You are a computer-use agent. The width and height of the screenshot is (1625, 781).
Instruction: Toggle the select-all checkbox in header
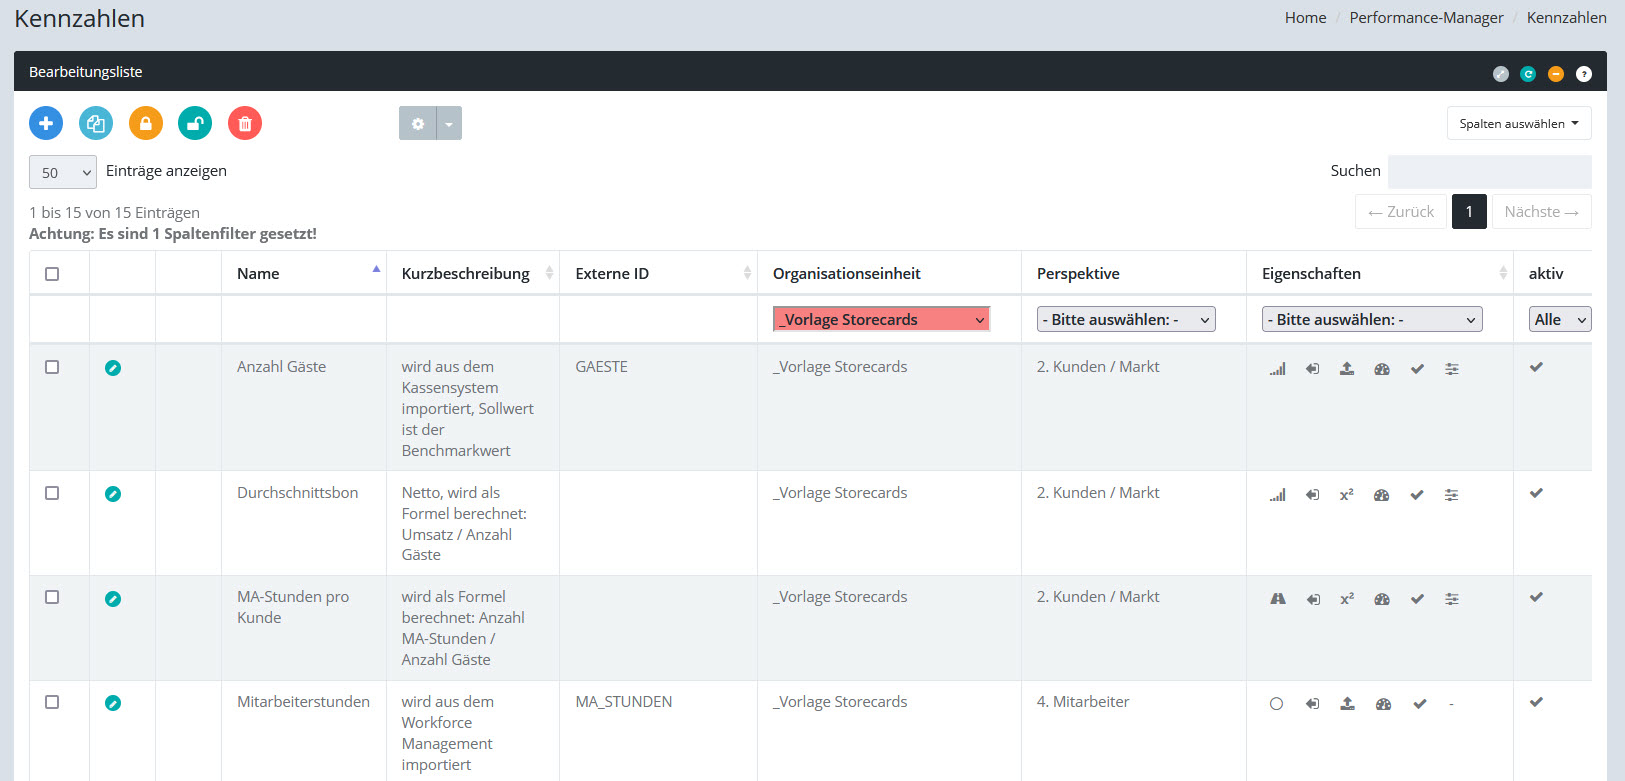click(x=52, y=274)
